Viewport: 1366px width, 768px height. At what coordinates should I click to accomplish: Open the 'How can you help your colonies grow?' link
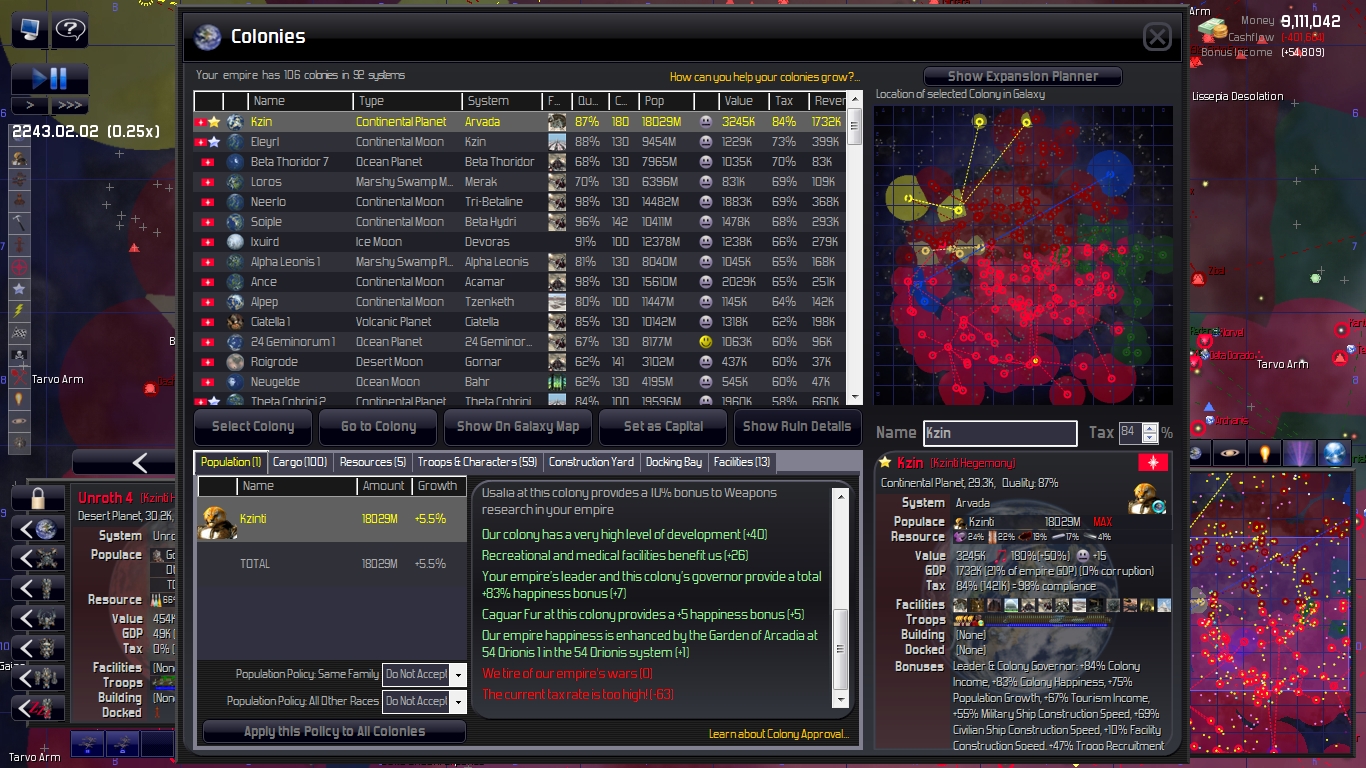tap(764, 77)
